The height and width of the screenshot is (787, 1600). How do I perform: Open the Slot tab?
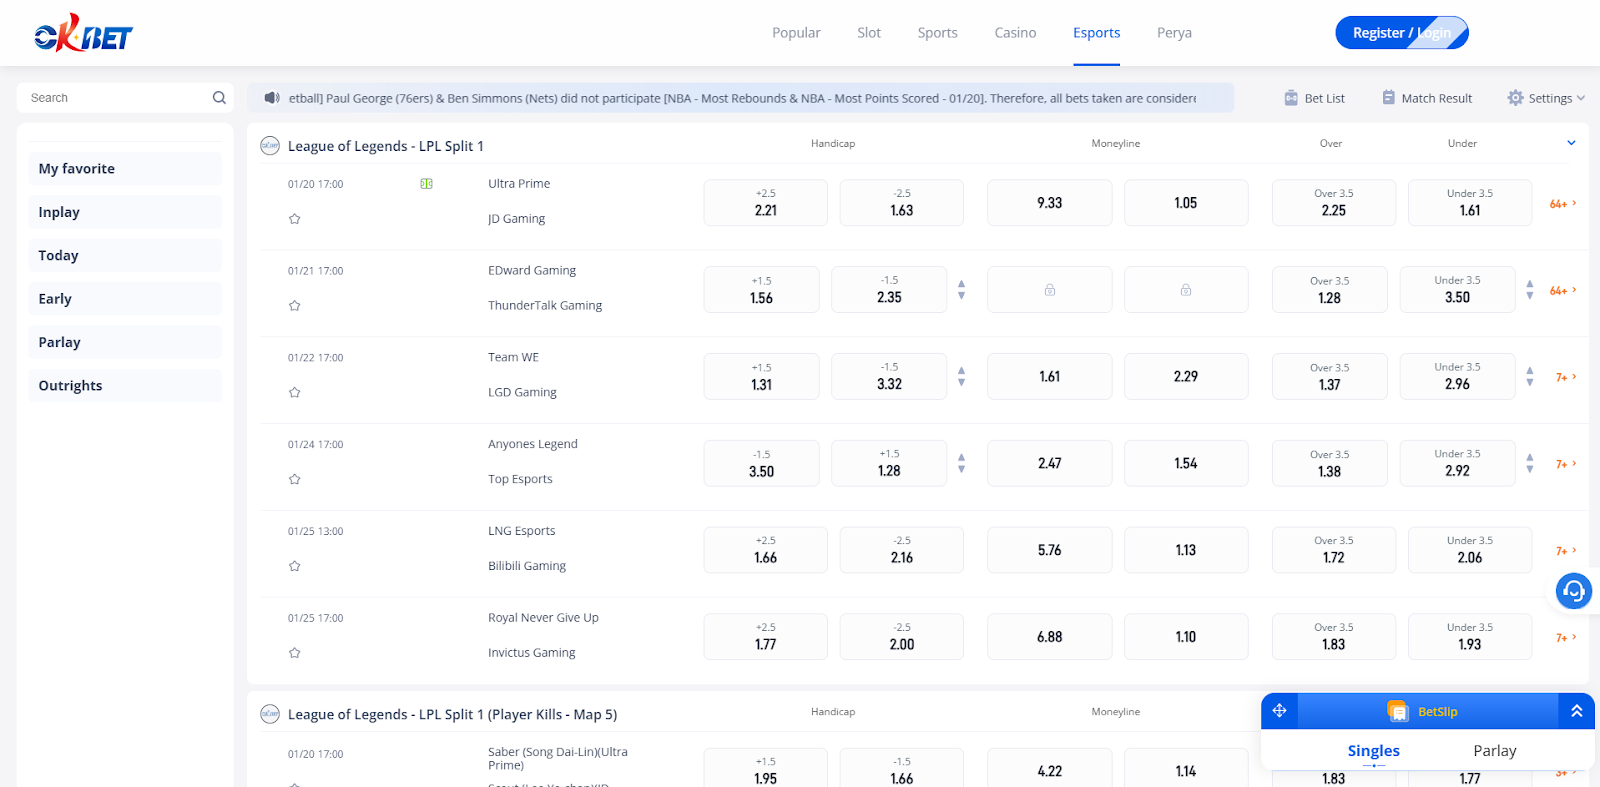869,33
